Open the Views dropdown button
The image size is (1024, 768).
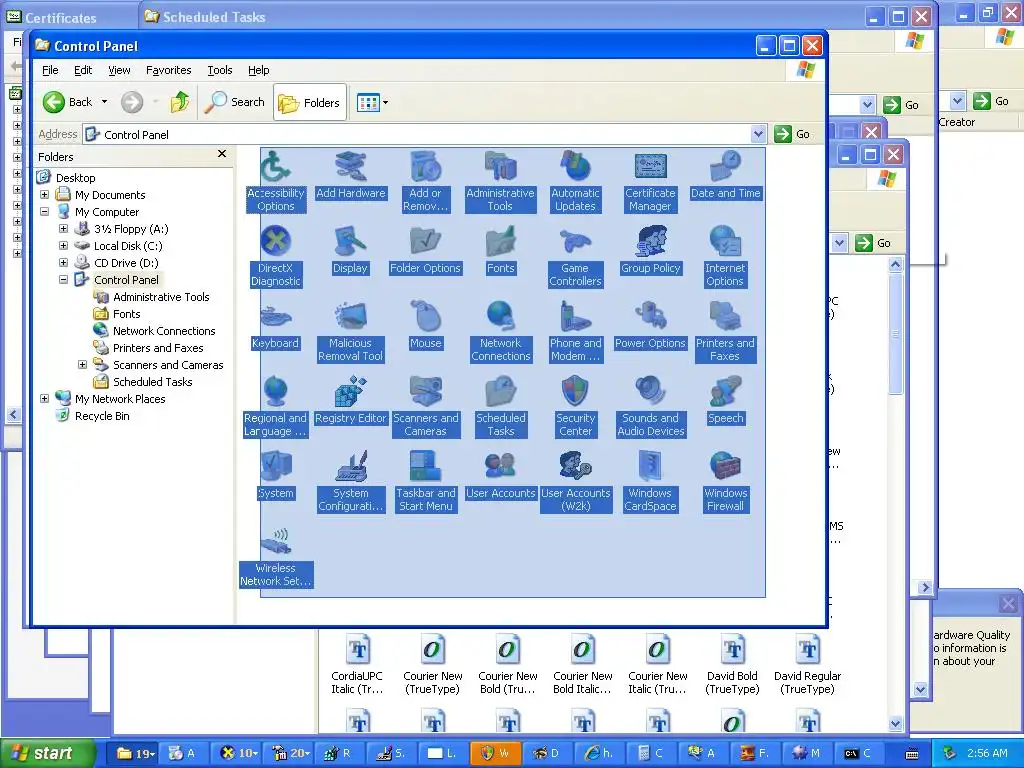pyautogui.click(x=372, y=103)
